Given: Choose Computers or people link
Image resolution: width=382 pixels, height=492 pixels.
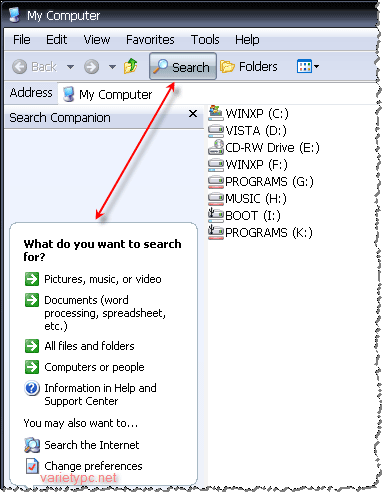Looking at the screenshot, I should (x=94, y=367).
